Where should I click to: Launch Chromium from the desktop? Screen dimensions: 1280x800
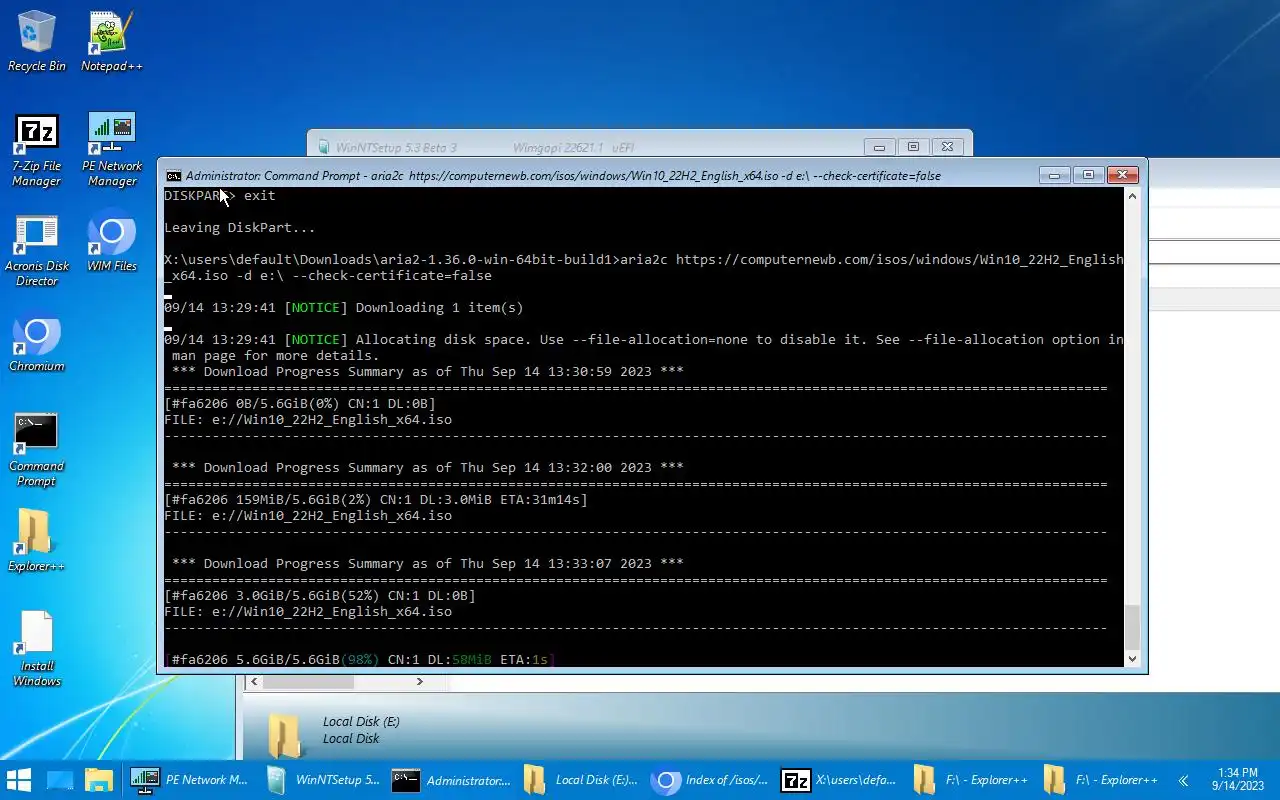coord(37,345)
